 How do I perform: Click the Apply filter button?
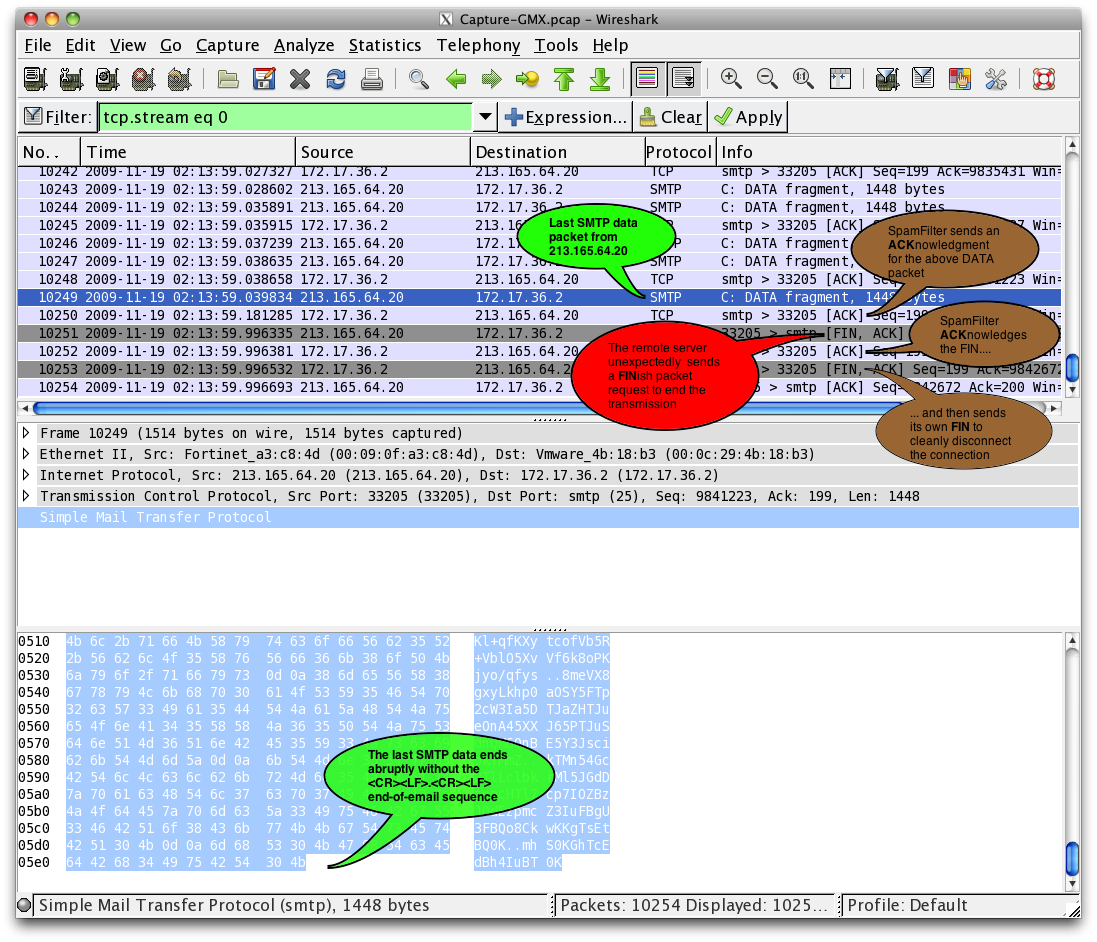pyautogui.click(x=748, y=117)
